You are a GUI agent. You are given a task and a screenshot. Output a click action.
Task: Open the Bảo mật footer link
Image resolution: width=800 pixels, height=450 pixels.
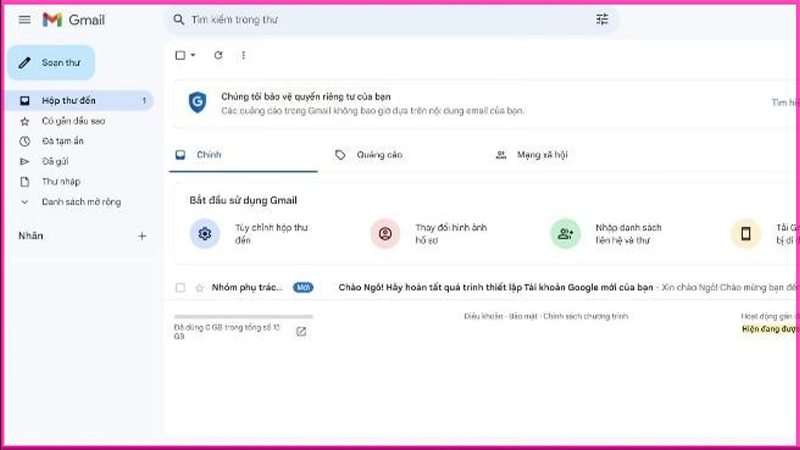click(523, 316)
